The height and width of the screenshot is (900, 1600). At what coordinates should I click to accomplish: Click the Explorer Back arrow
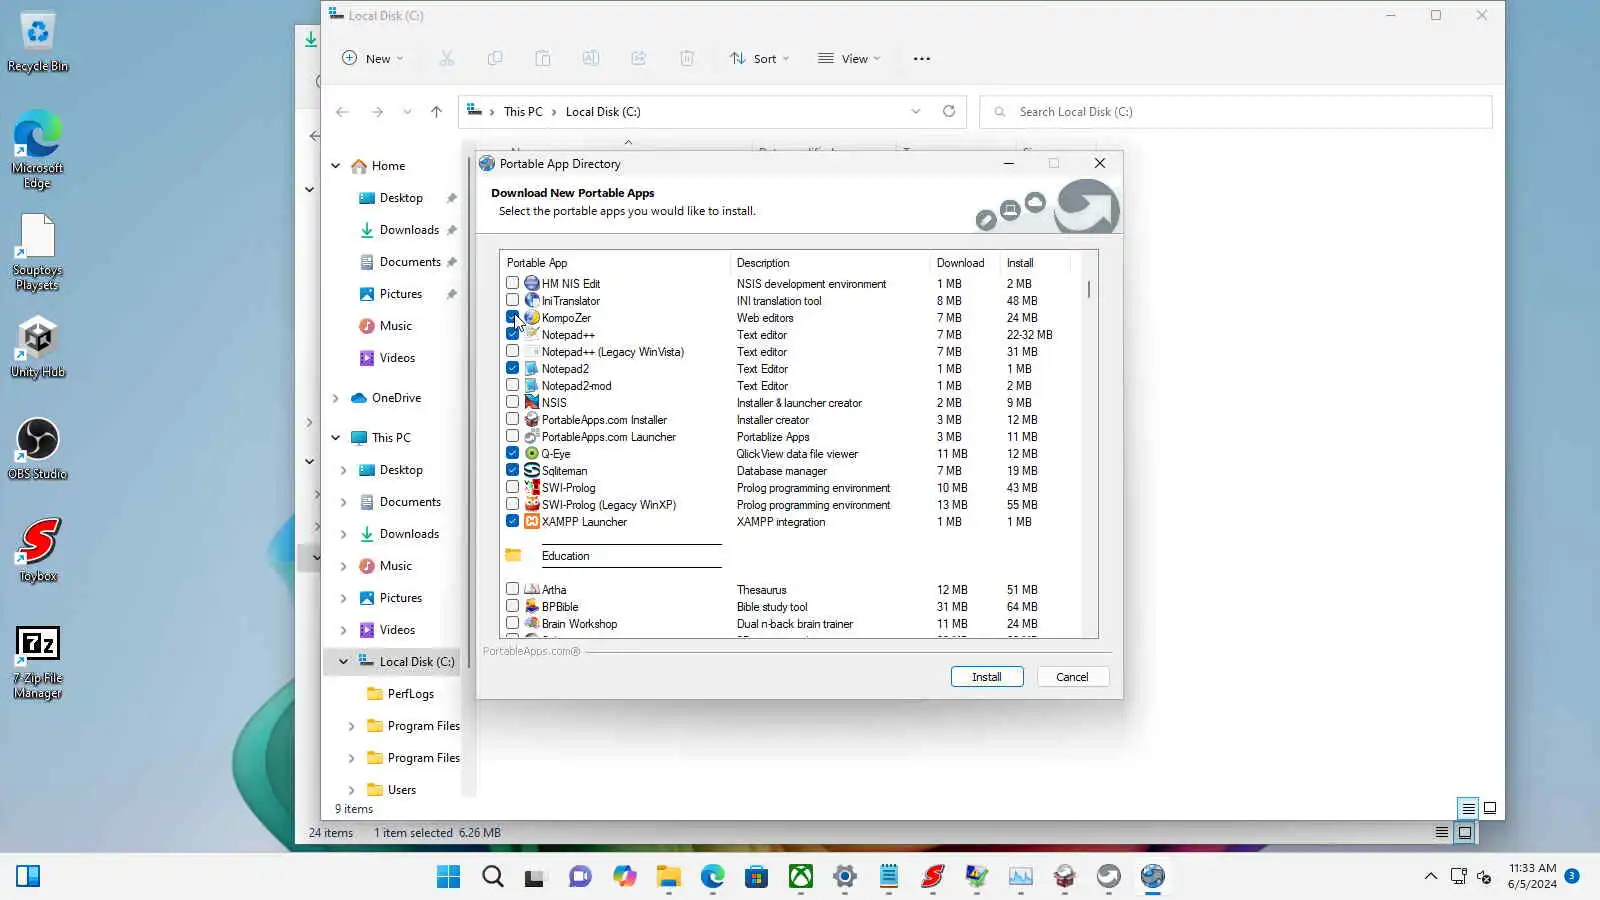[342, 112]
